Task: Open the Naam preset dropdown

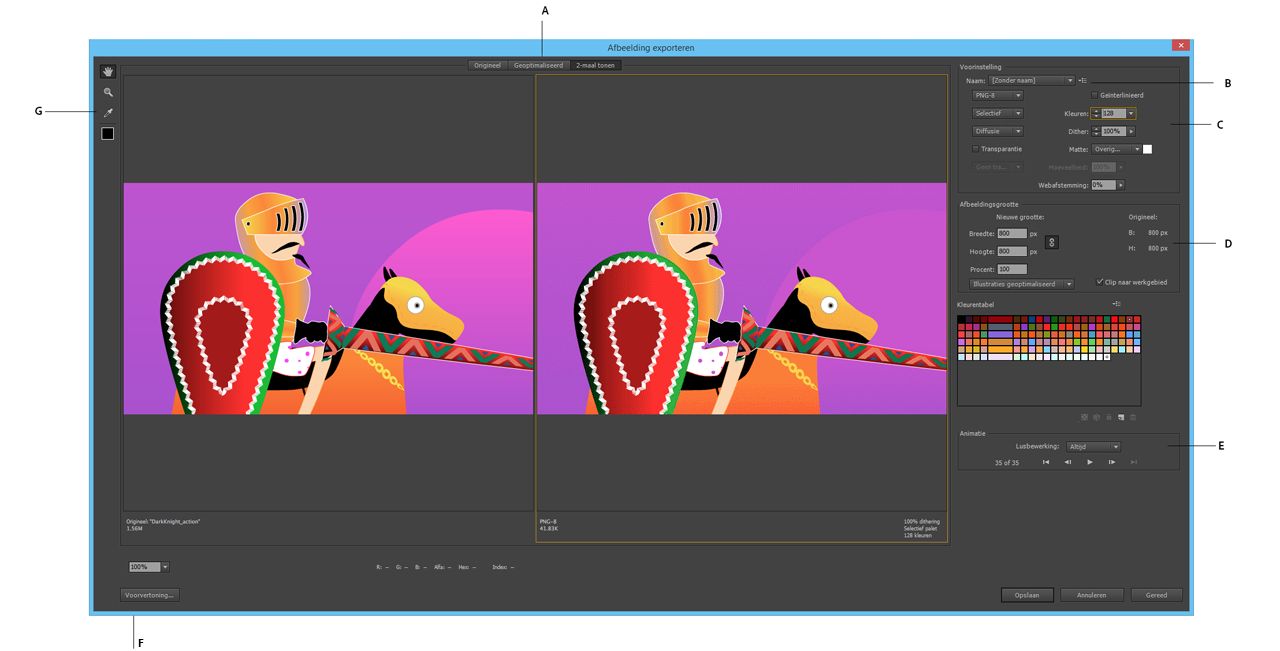Action: (1031, 80)
